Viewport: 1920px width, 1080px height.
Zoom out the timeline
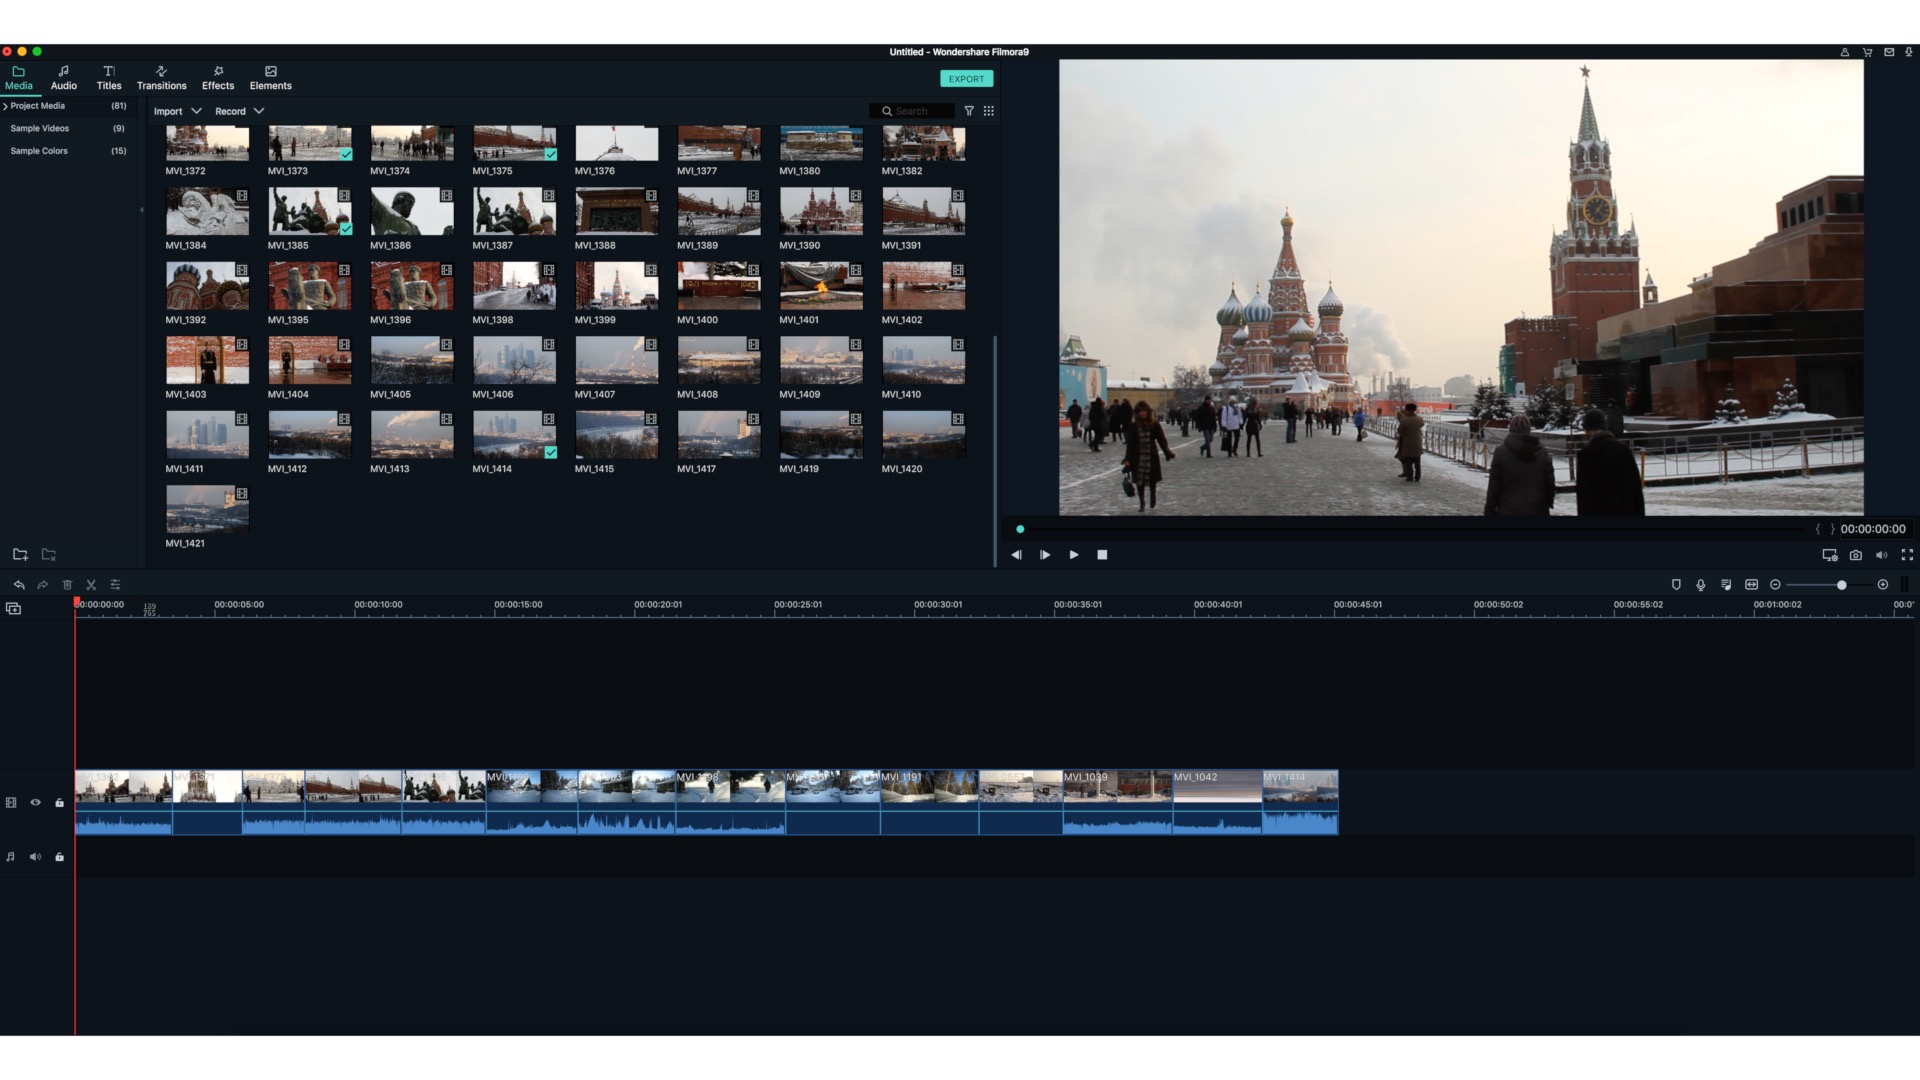1776,585
